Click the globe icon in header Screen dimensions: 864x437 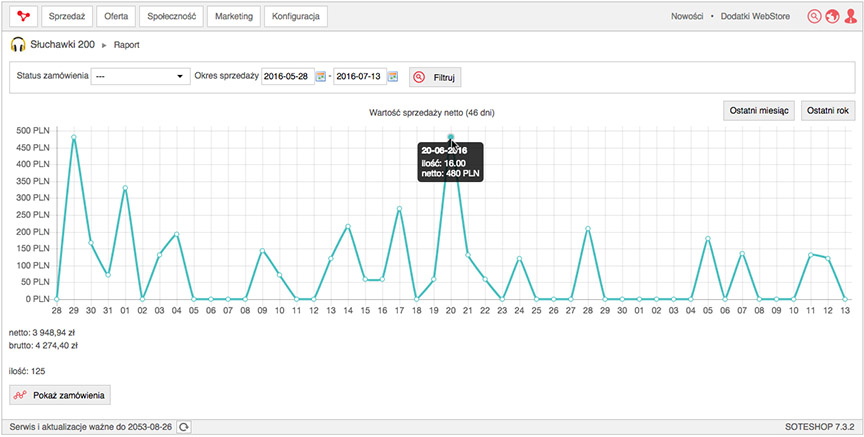(x=832, y=17)
